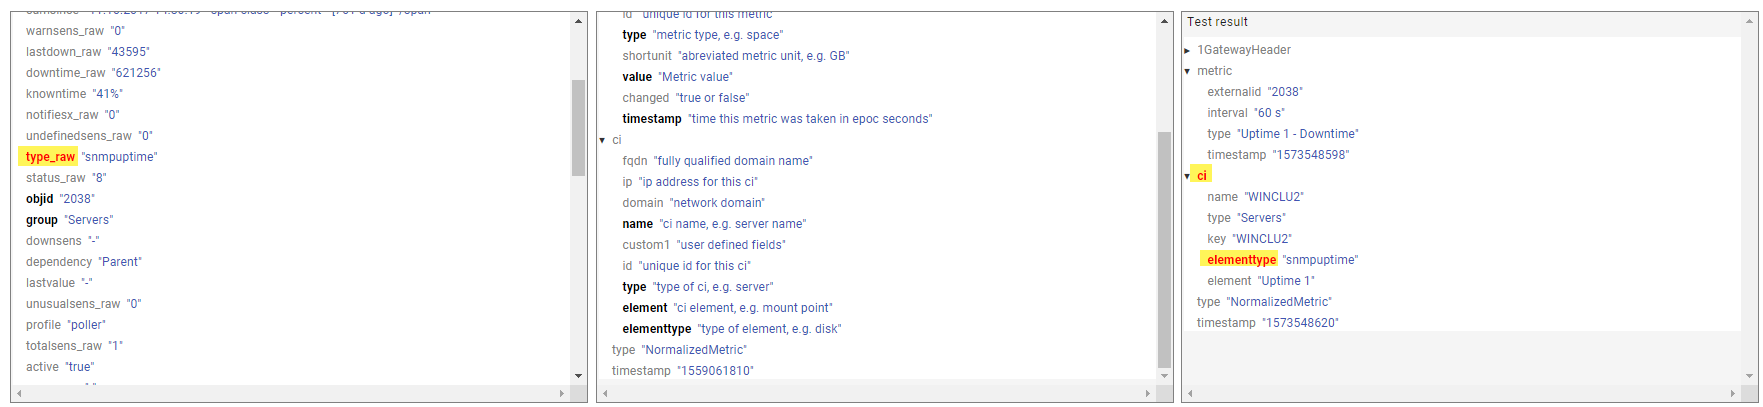Click the scroll-up arrow in the middle panel

tap(1164, 21)
